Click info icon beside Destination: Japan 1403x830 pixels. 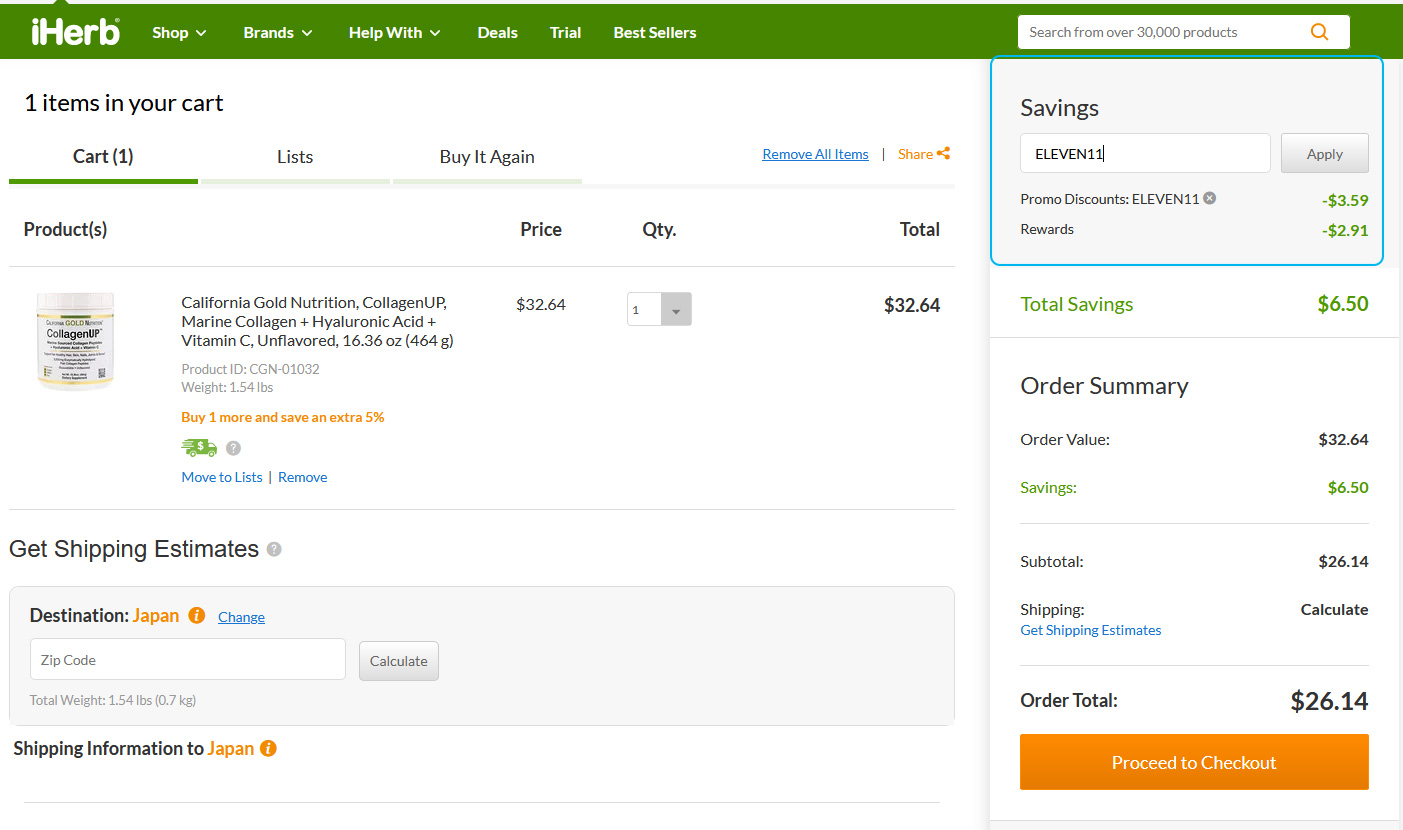[x=197, y=615]
